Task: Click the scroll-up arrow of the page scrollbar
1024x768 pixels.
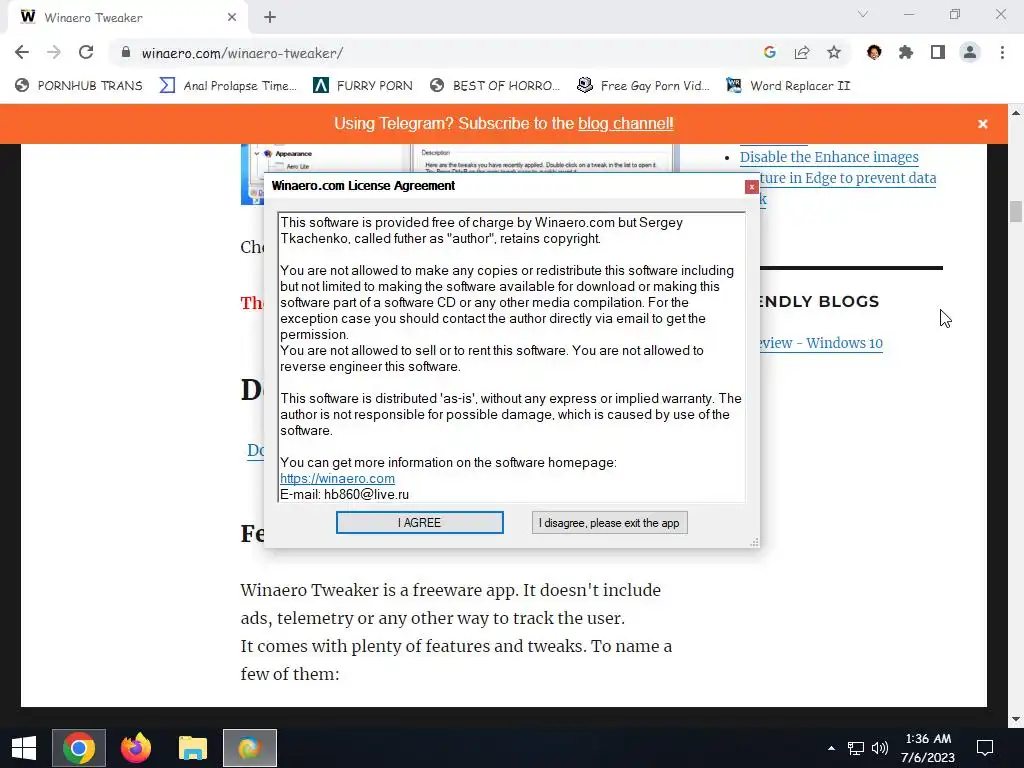Action: pyautogui.click(x=1016, y=112)
